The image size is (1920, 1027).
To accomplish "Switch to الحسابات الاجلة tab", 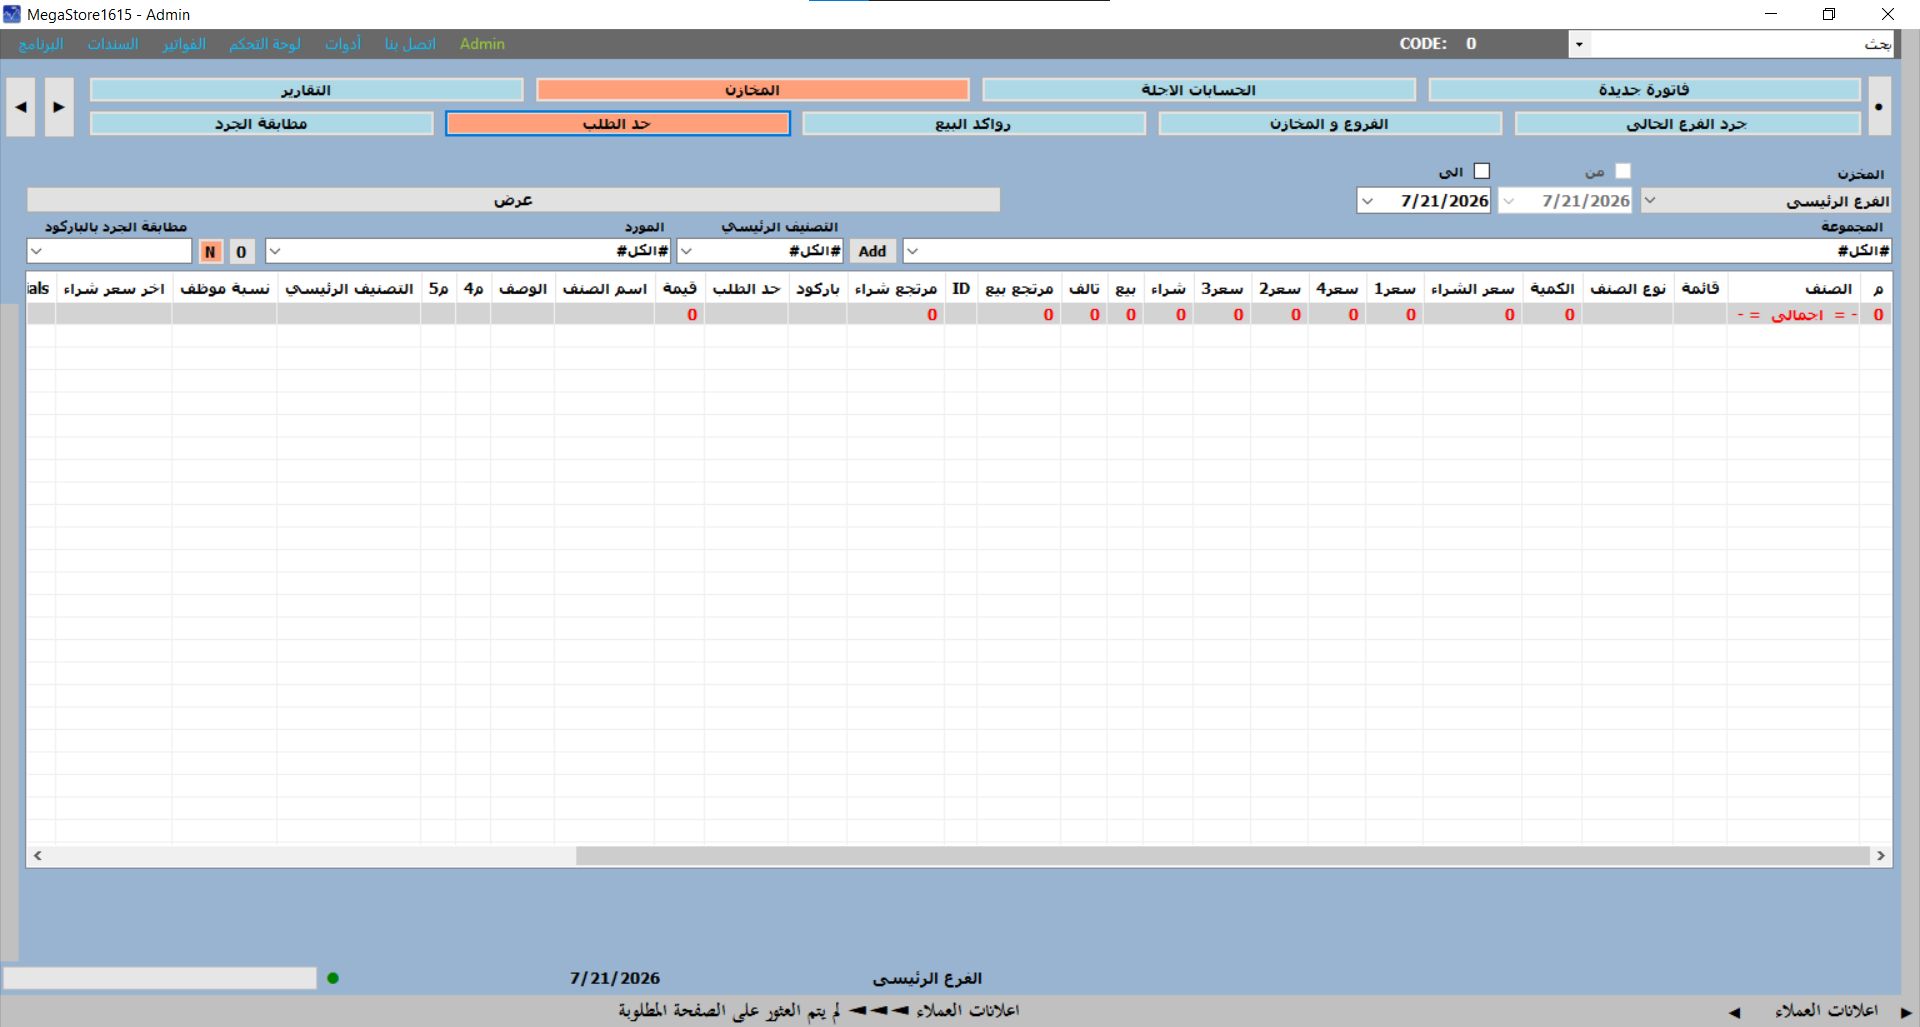I will click(1198, 90).
